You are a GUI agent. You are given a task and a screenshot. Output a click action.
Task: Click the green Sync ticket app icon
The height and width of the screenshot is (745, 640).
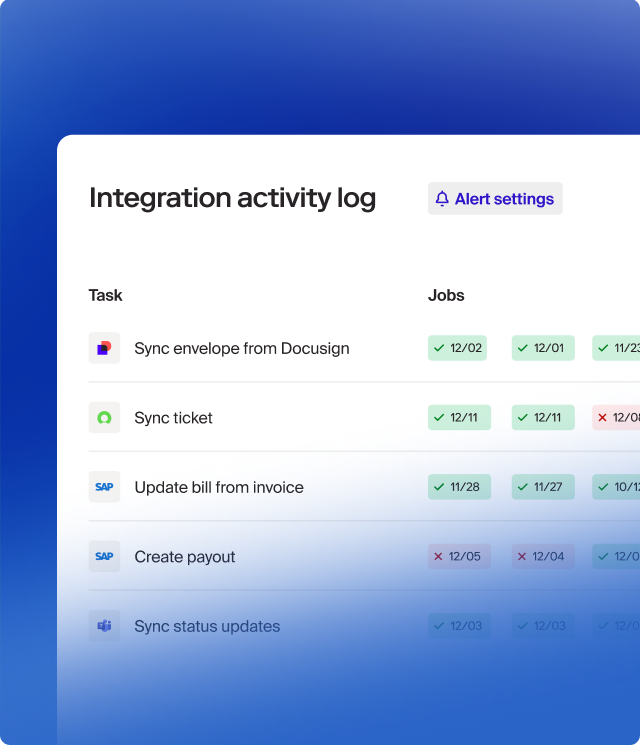[105, 418]
